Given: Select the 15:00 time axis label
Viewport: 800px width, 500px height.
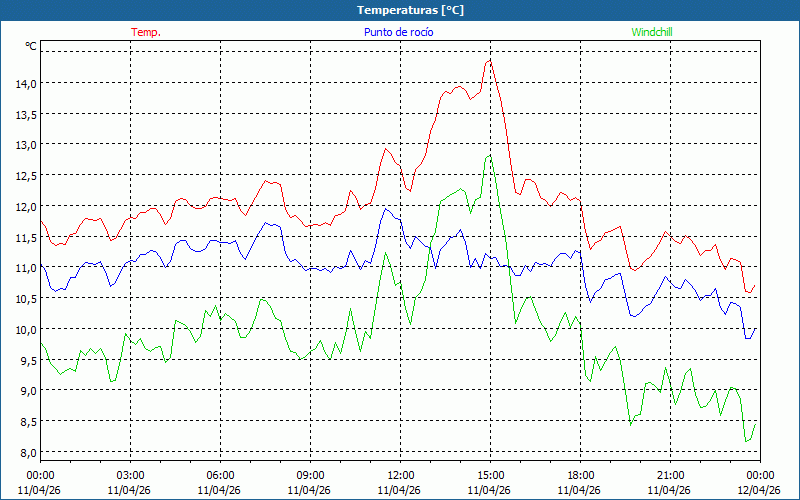Looking at the screenshot, I should coord(490,475).
